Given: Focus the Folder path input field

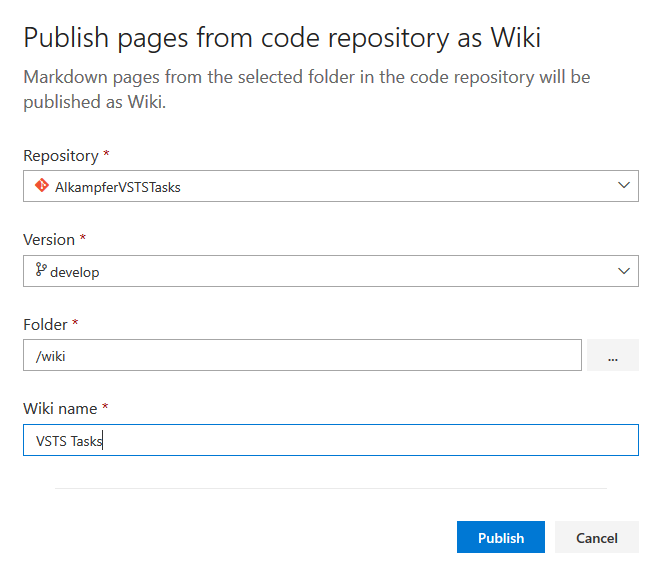Looking at the screenshot, I should coord(302,355).
